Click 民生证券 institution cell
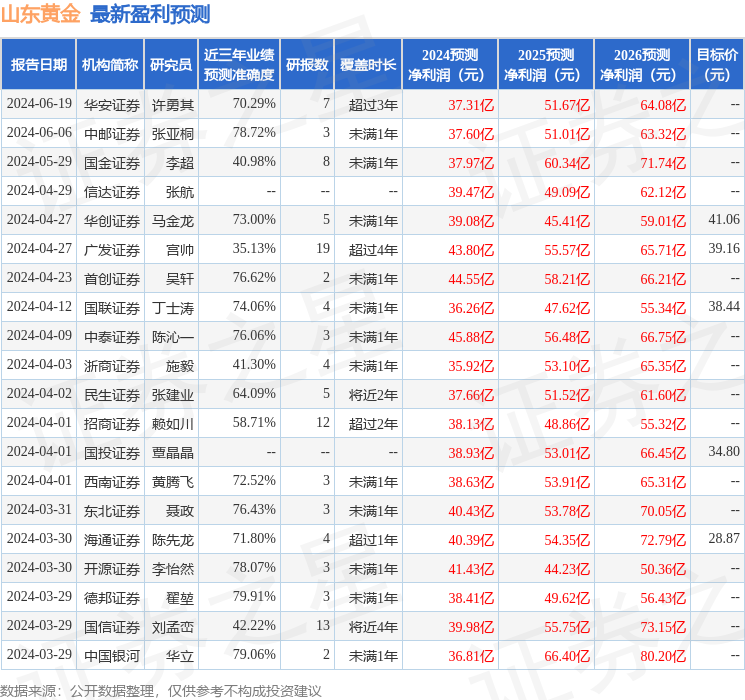Viewport: 745px width, 700px height. tap(112, 395)
